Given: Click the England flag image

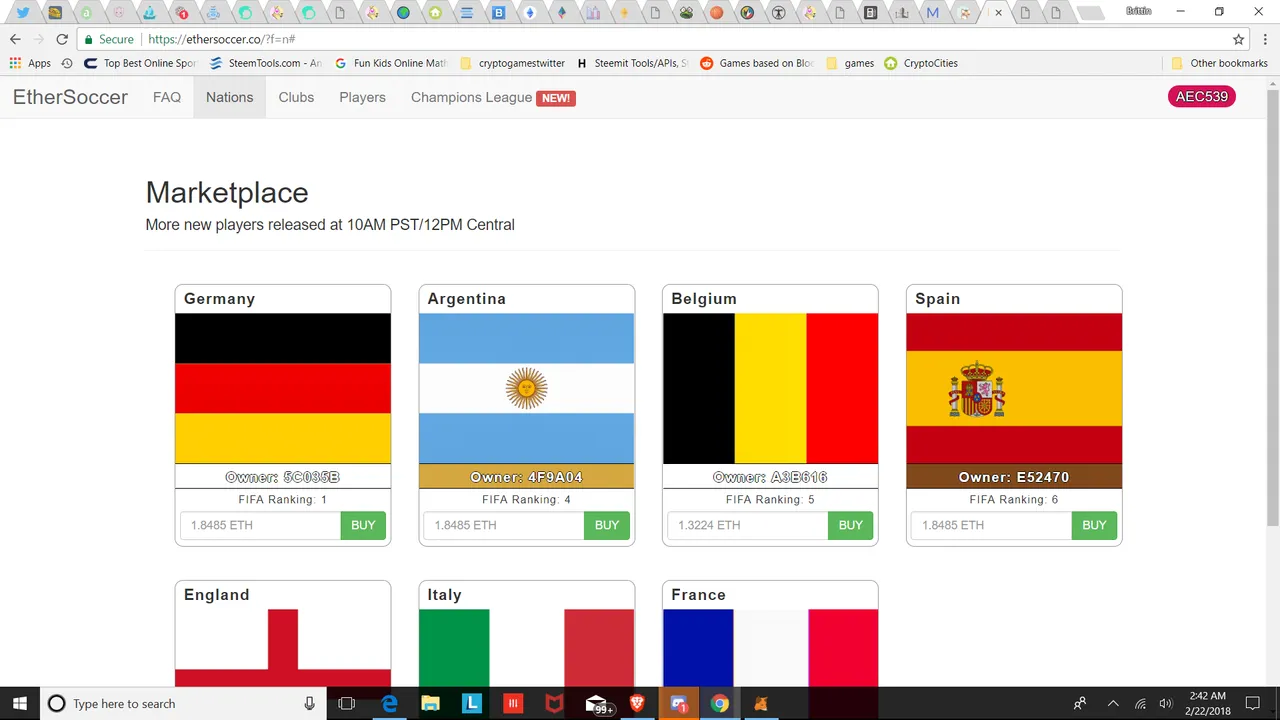Looking at the screenshot, I should [x=283, y=648].
